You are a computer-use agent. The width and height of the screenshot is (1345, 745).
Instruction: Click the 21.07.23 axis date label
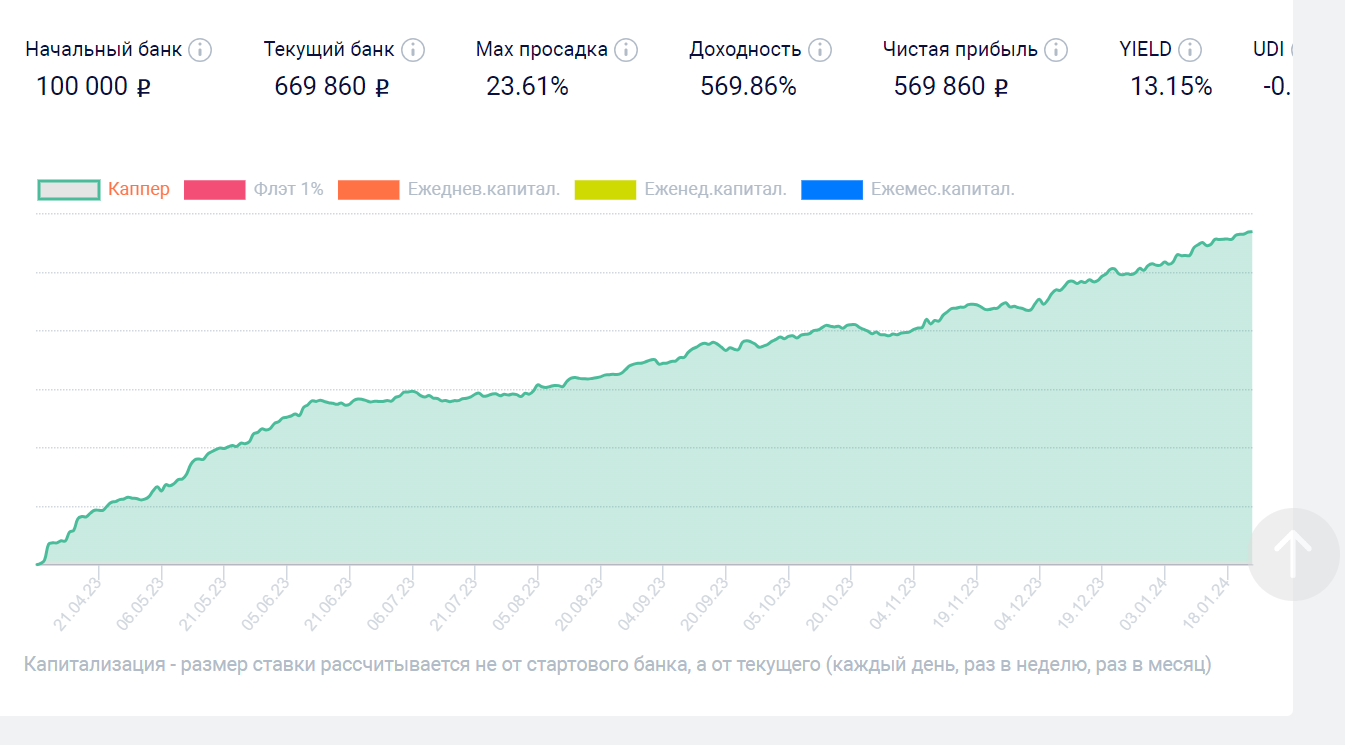click(x=453, y=602)
